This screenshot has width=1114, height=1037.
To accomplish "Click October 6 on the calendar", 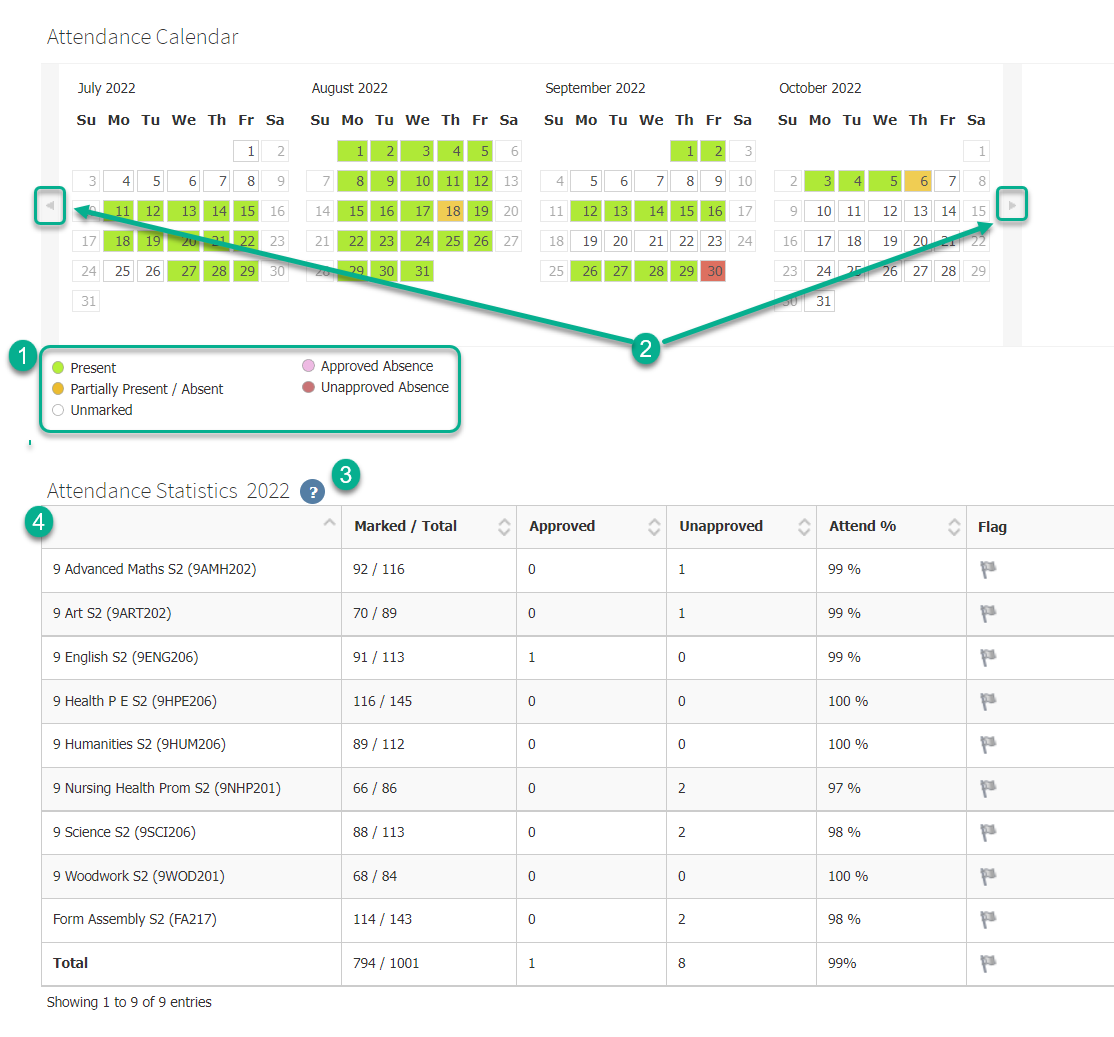I will (918, 181).
